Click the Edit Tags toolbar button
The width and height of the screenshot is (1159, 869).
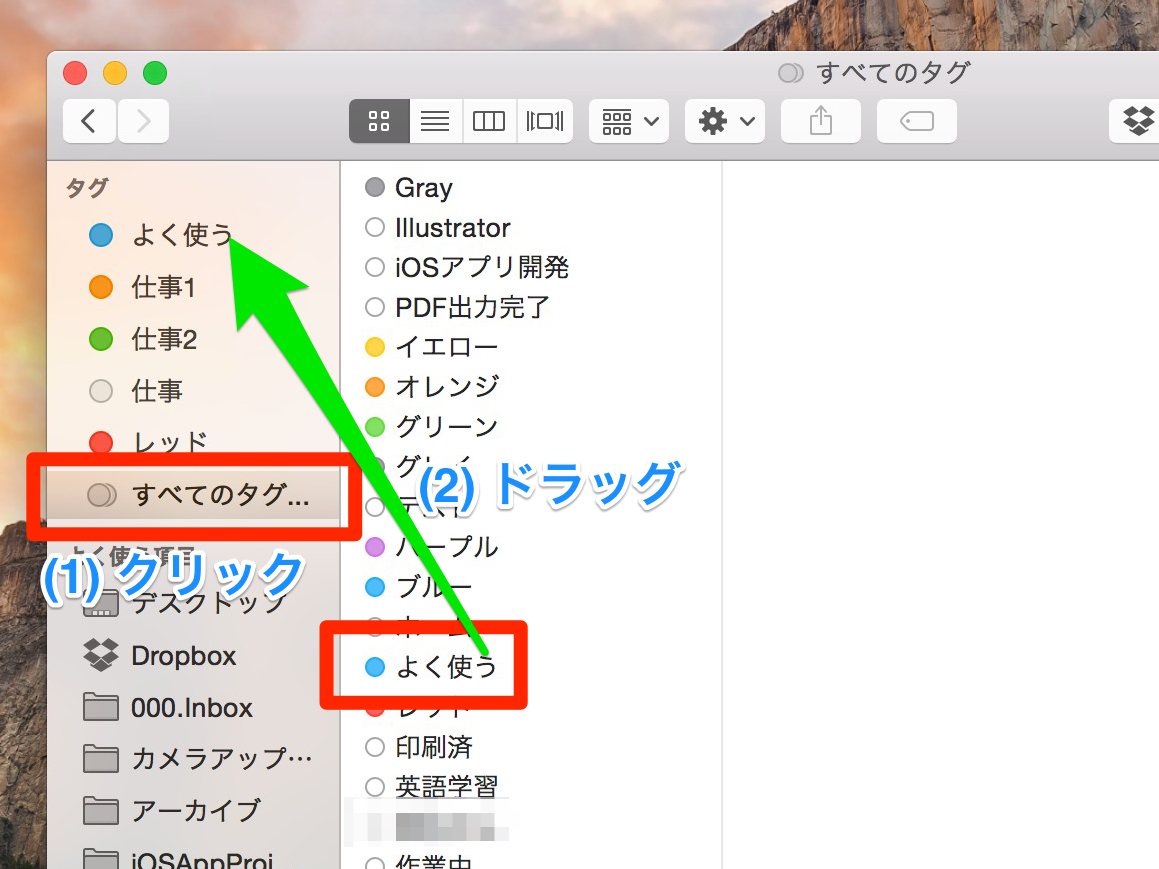click(917, 120)
